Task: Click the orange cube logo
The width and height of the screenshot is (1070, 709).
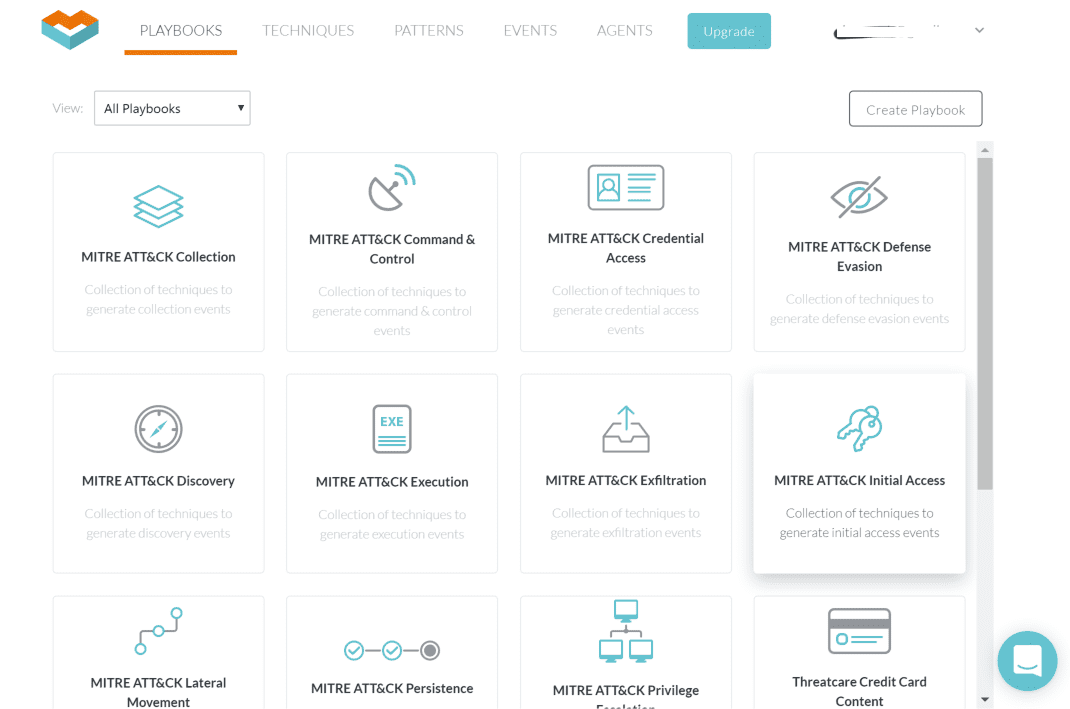Action: click(70, 29)
